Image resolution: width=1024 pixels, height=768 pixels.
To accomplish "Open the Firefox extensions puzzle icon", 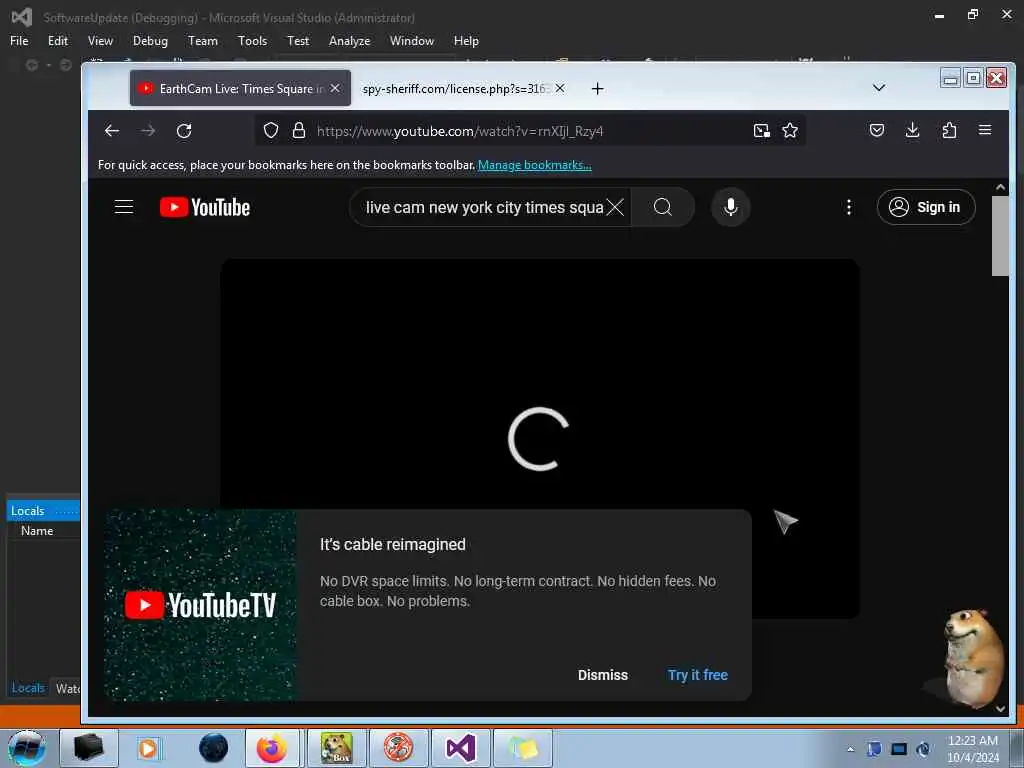I will (949, 130).
